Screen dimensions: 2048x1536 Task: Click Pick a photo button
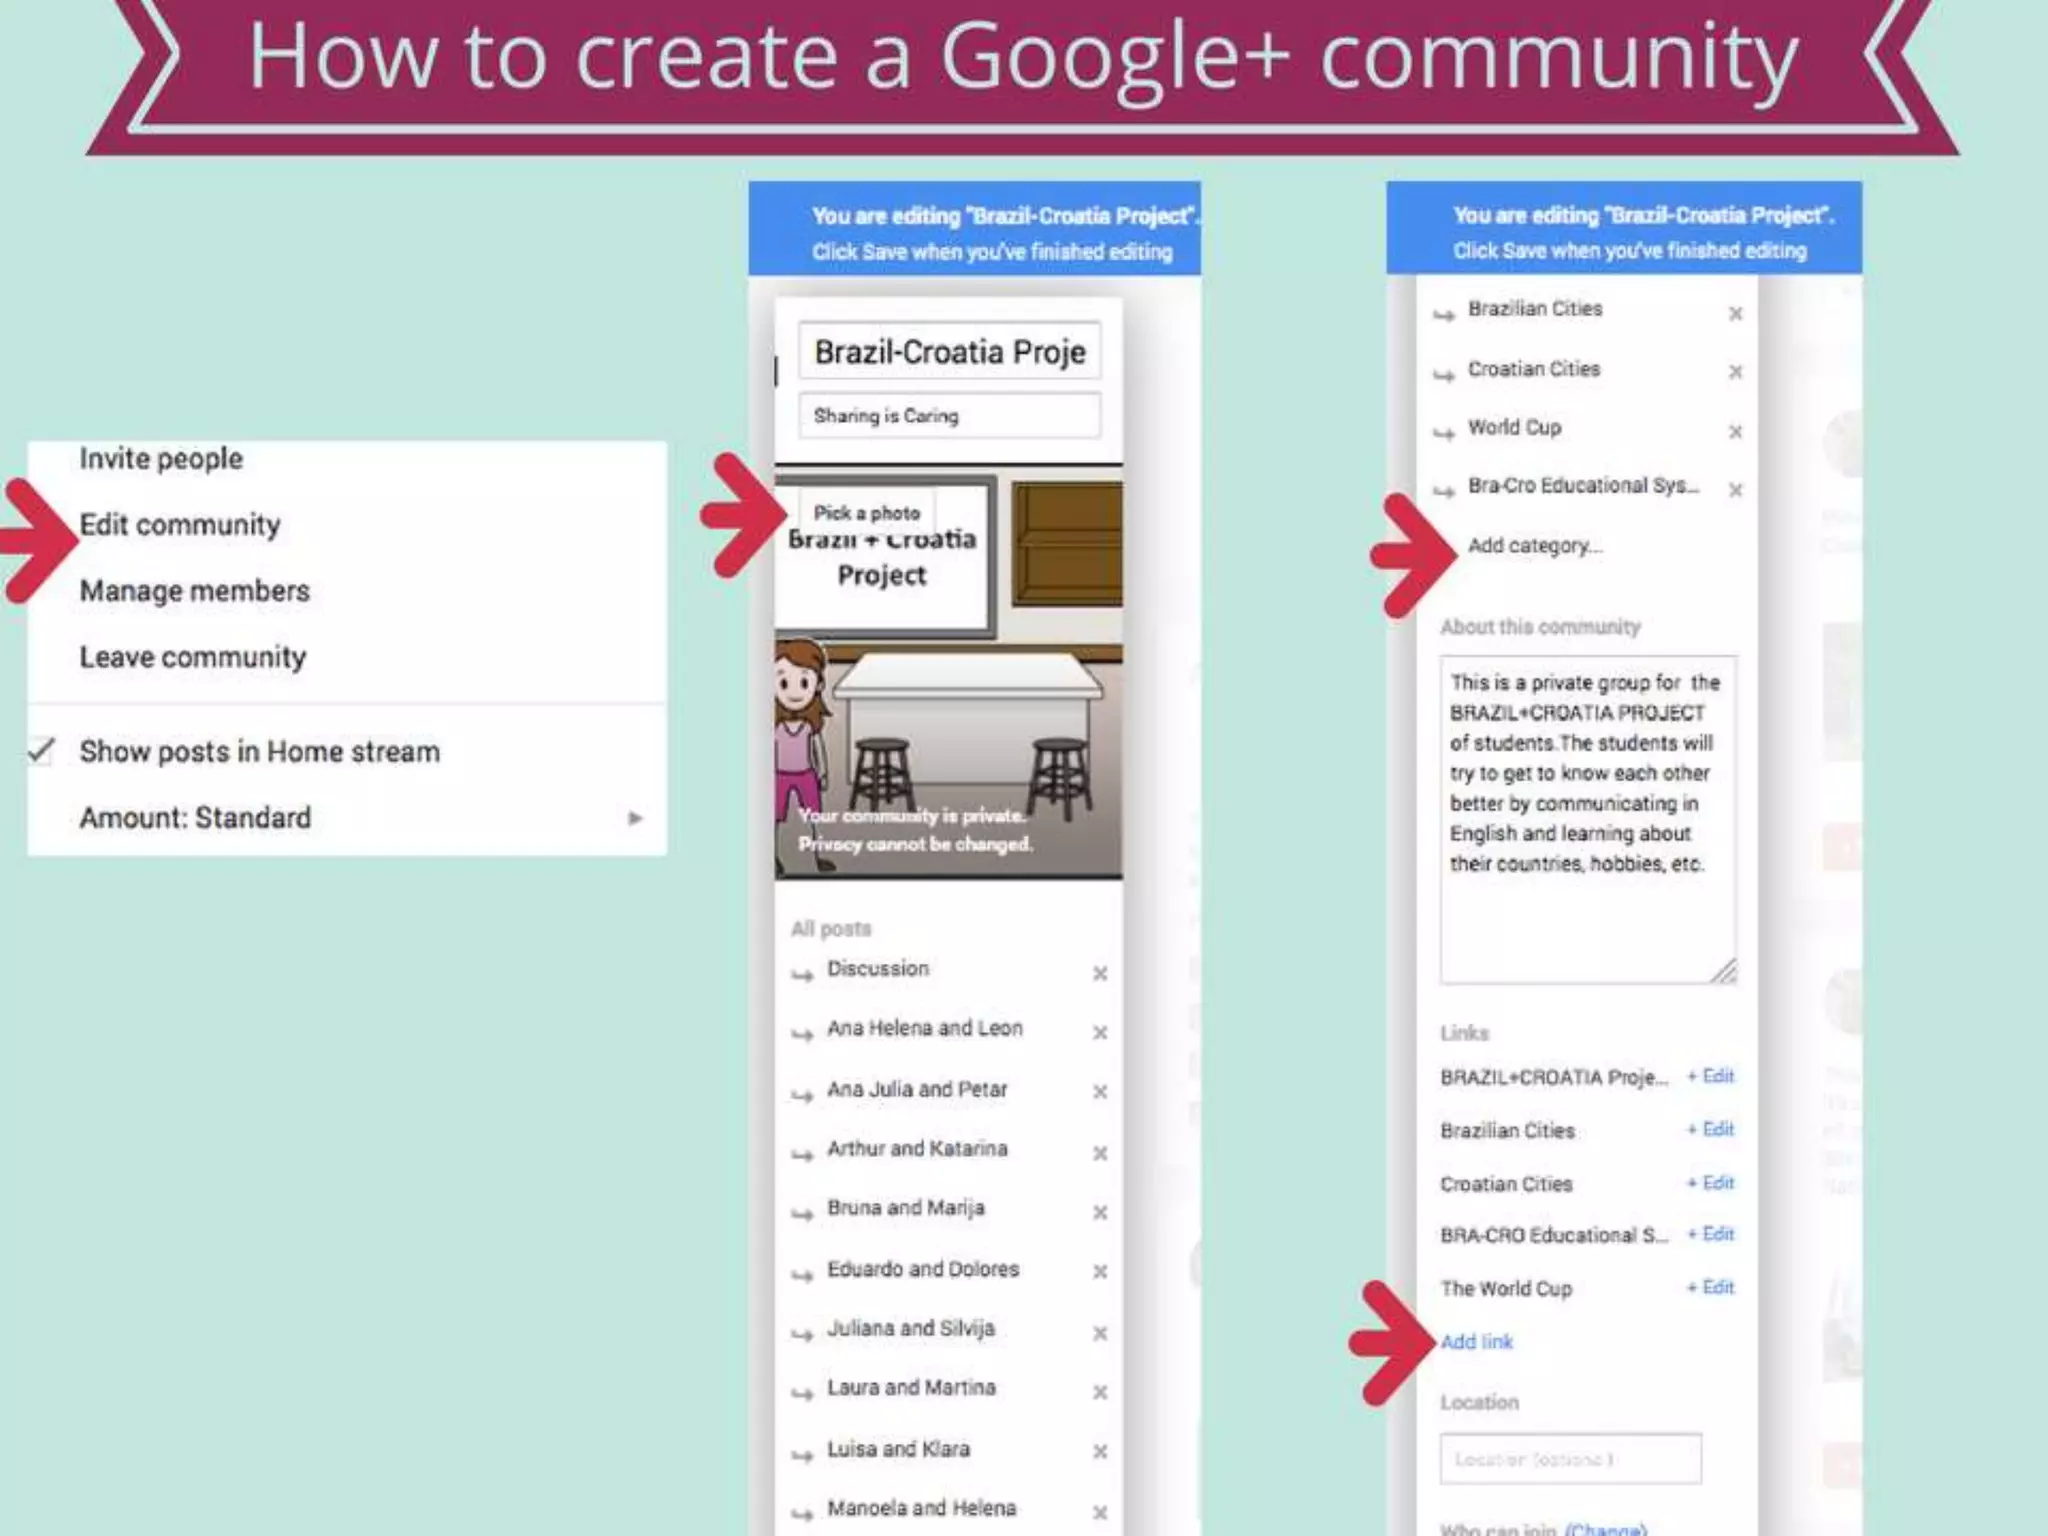(866, 513)
